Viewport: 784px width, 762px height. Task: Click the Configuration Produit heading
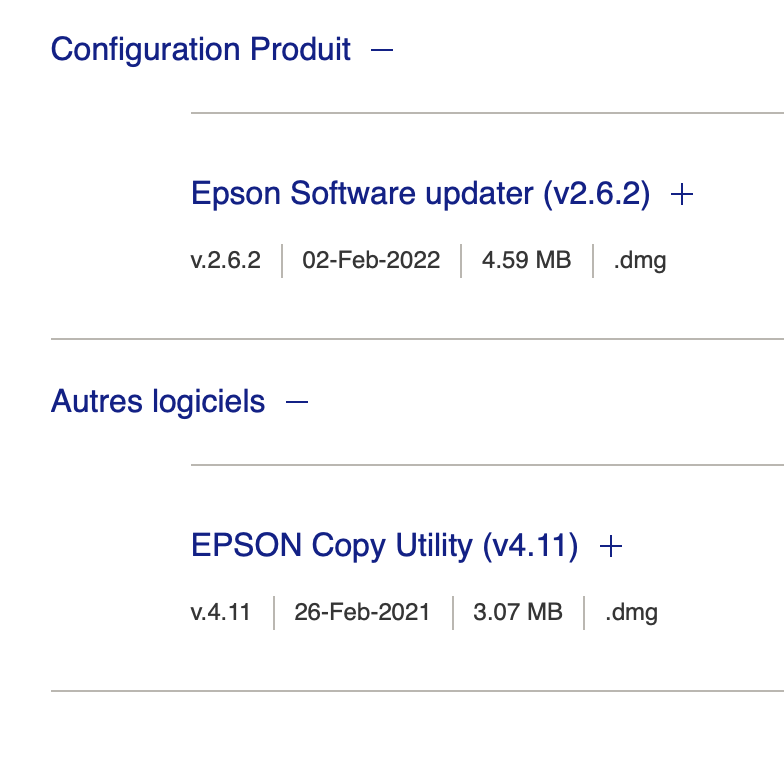(x=200, y=49)
